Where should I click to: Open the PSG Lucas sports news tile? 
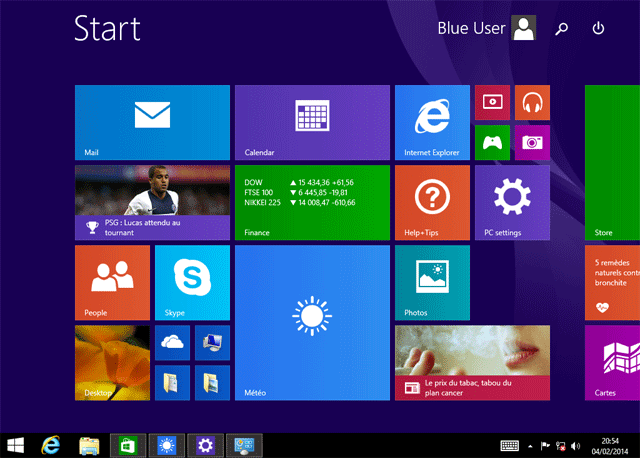[152, 202]
